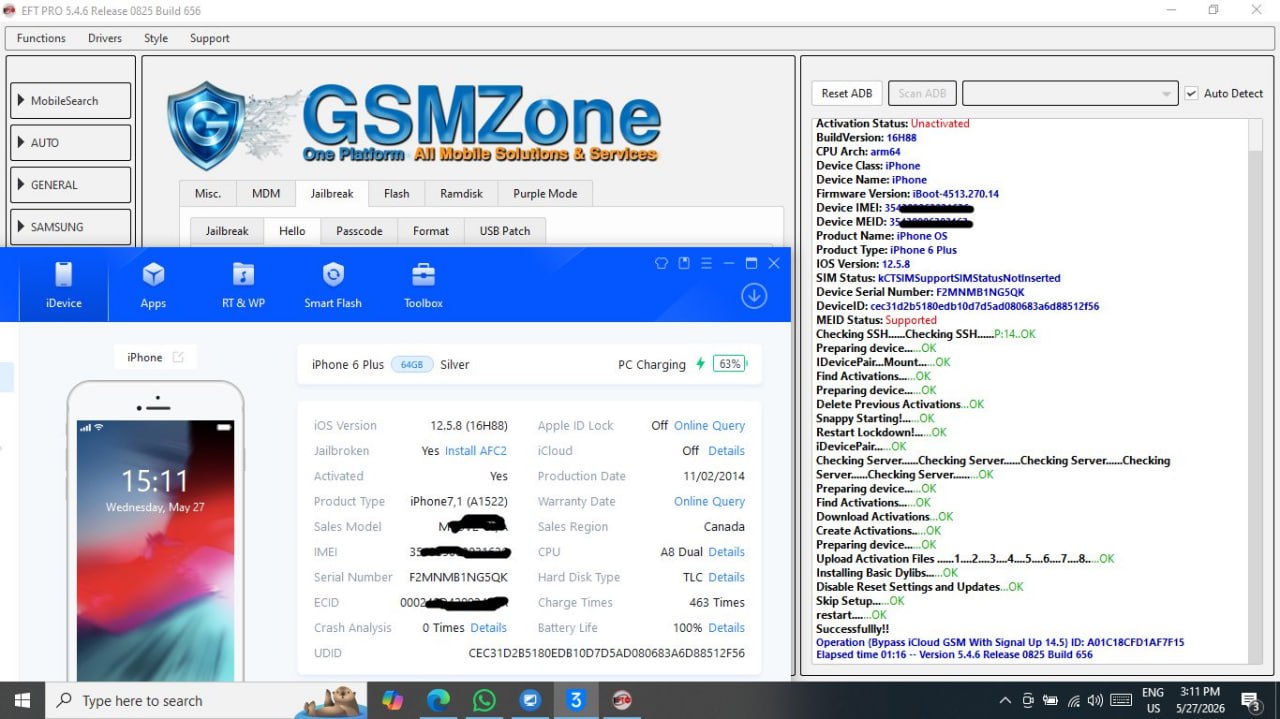
Task: Switch to the MDM tab
Action: click(x=266, y=194)
